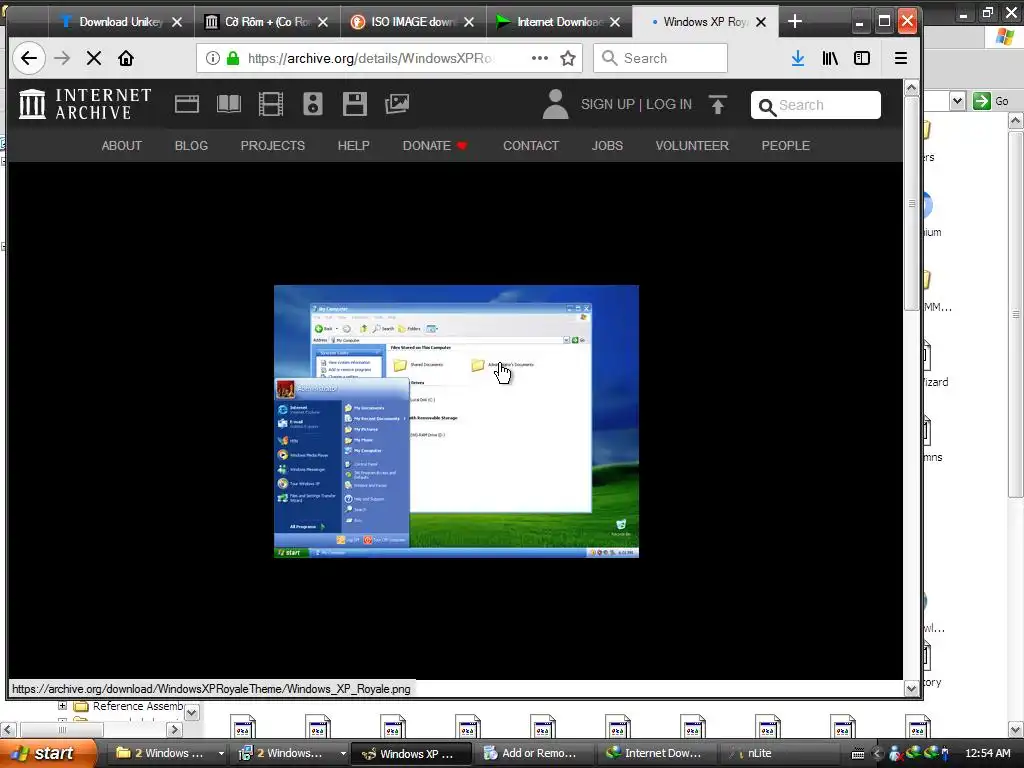Open Internet Archive images icon
Image resolution: width=1024 pixels, height=768 pixels.
397,104
